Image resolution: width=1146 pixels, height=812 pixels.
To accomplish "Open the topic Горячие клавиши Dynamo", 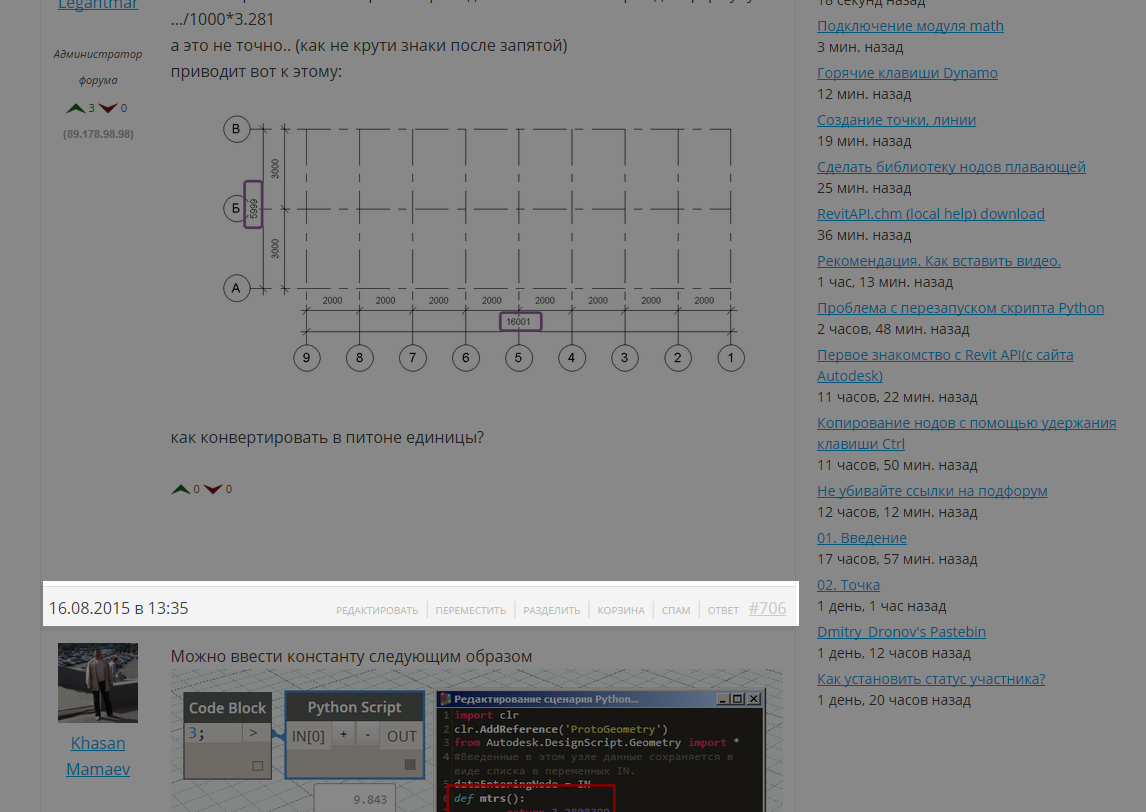I will point(907,72).
